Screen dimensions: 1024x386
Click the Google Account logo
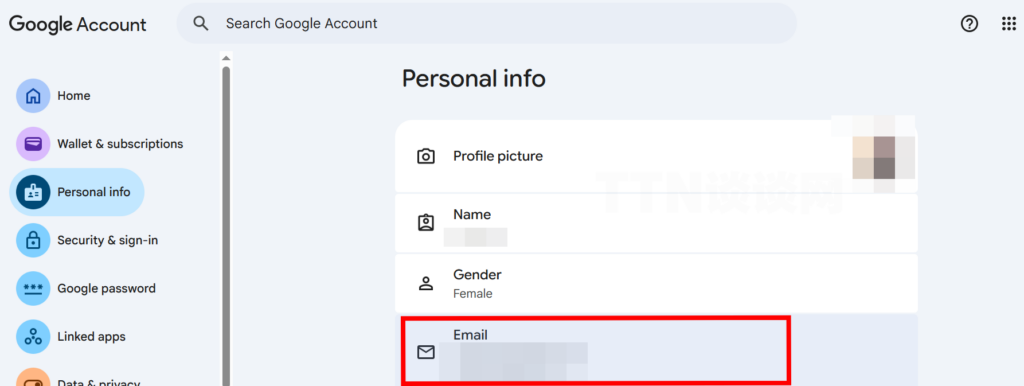point(78,24)
